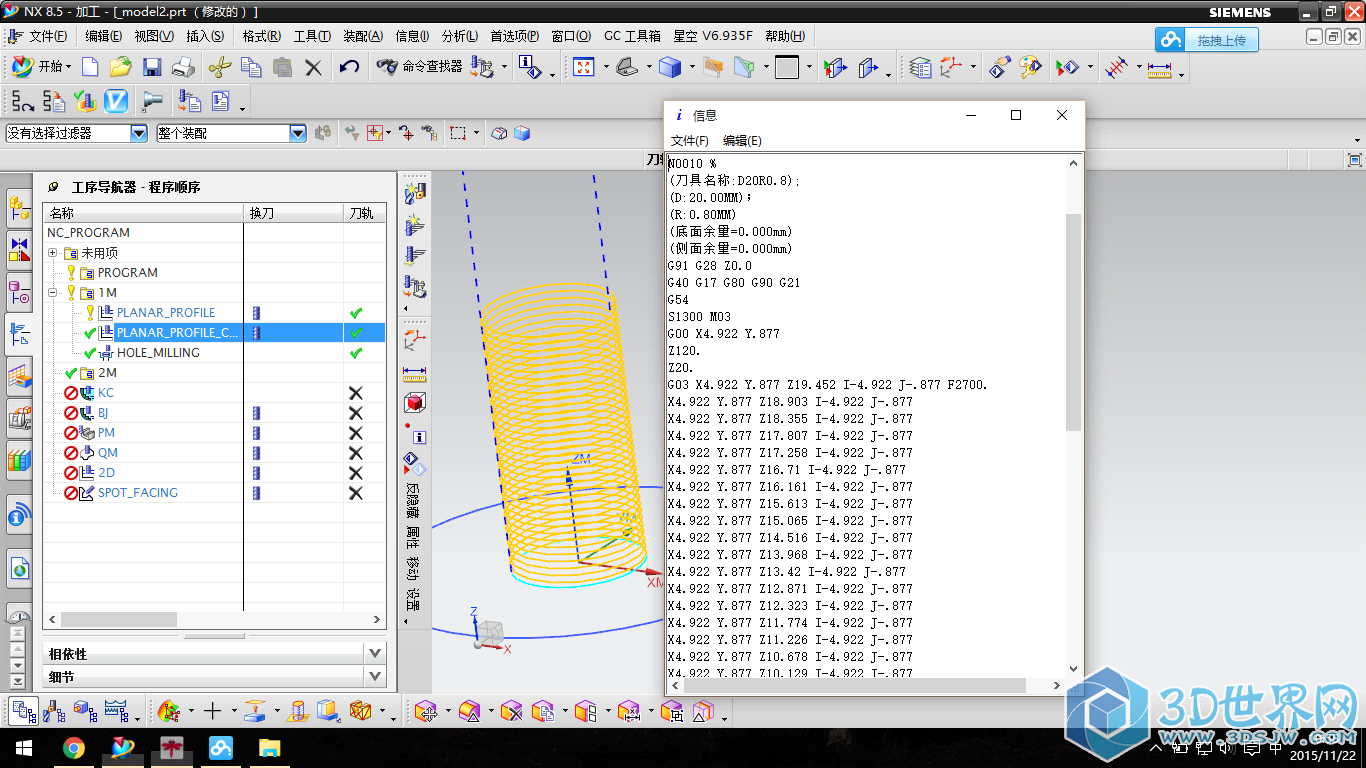Select NC_PROGRAM root node
The height and width of the screenshot is (768, 1366).
coord(88,233)
